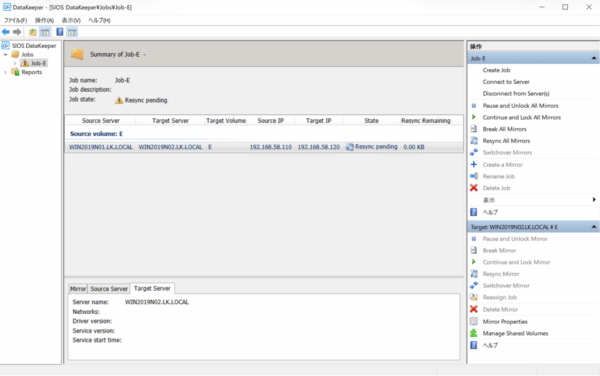Toggle the console tree toolbar icon
Image resolution: width=600 pixels, height=376 pixels.
coord(45,32)
